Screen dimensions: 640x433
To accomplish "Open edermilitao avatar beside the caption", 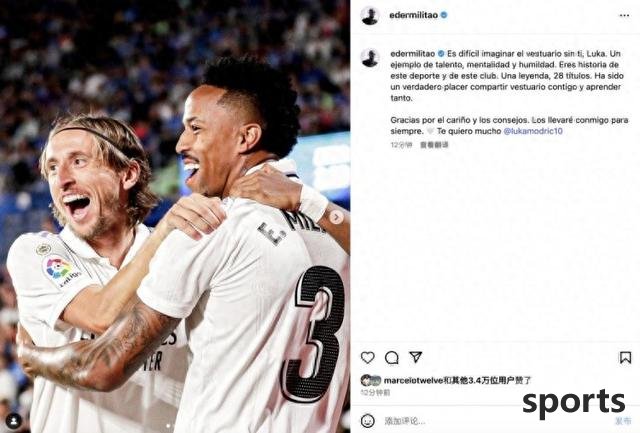I will pos(370,58).
